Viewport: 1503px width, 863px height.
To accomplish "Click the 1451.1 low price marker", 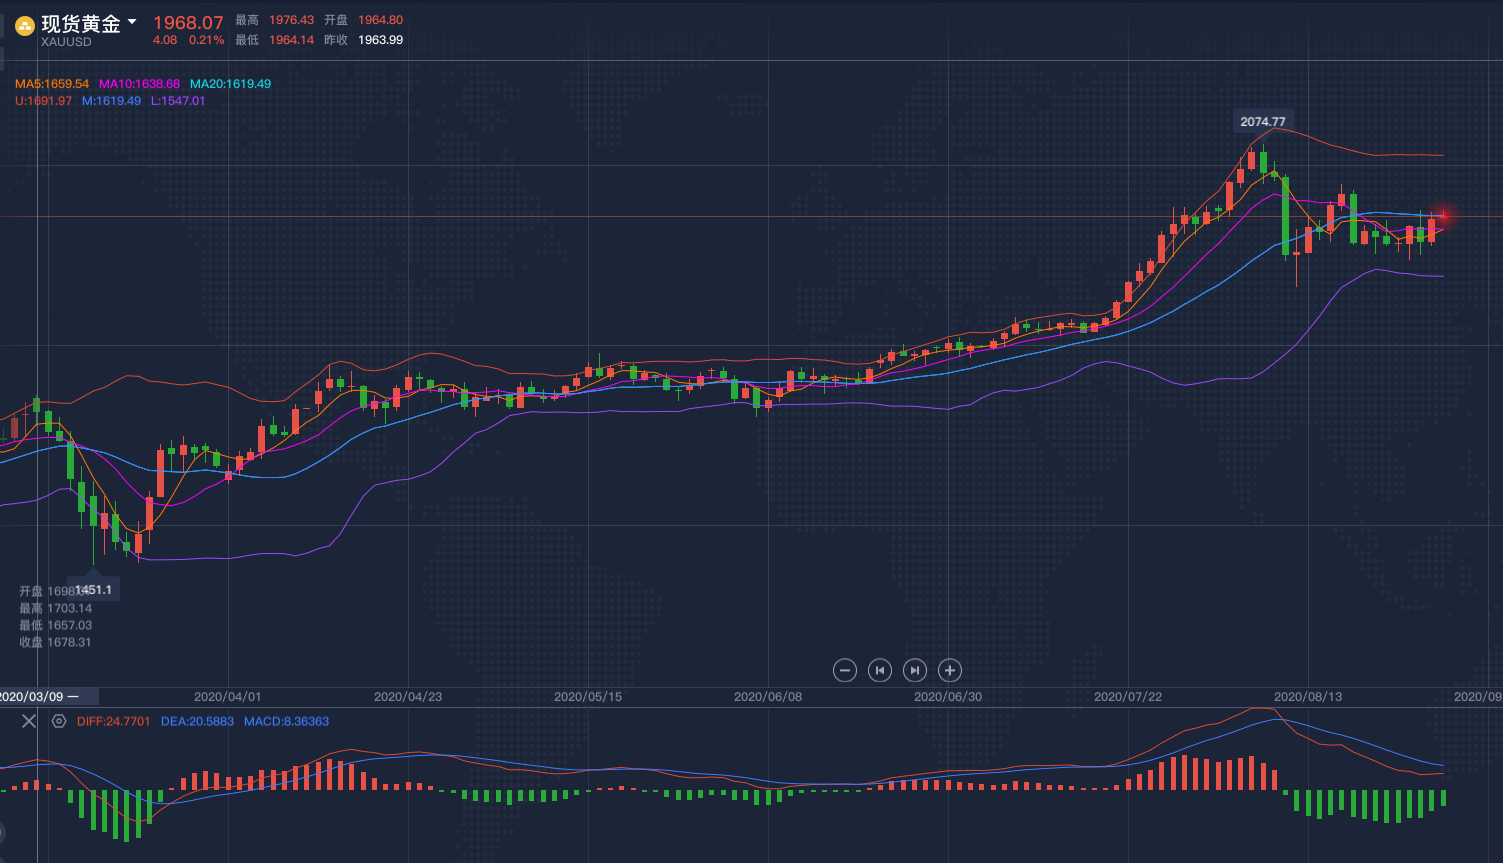I will click(x=93, y=590).
